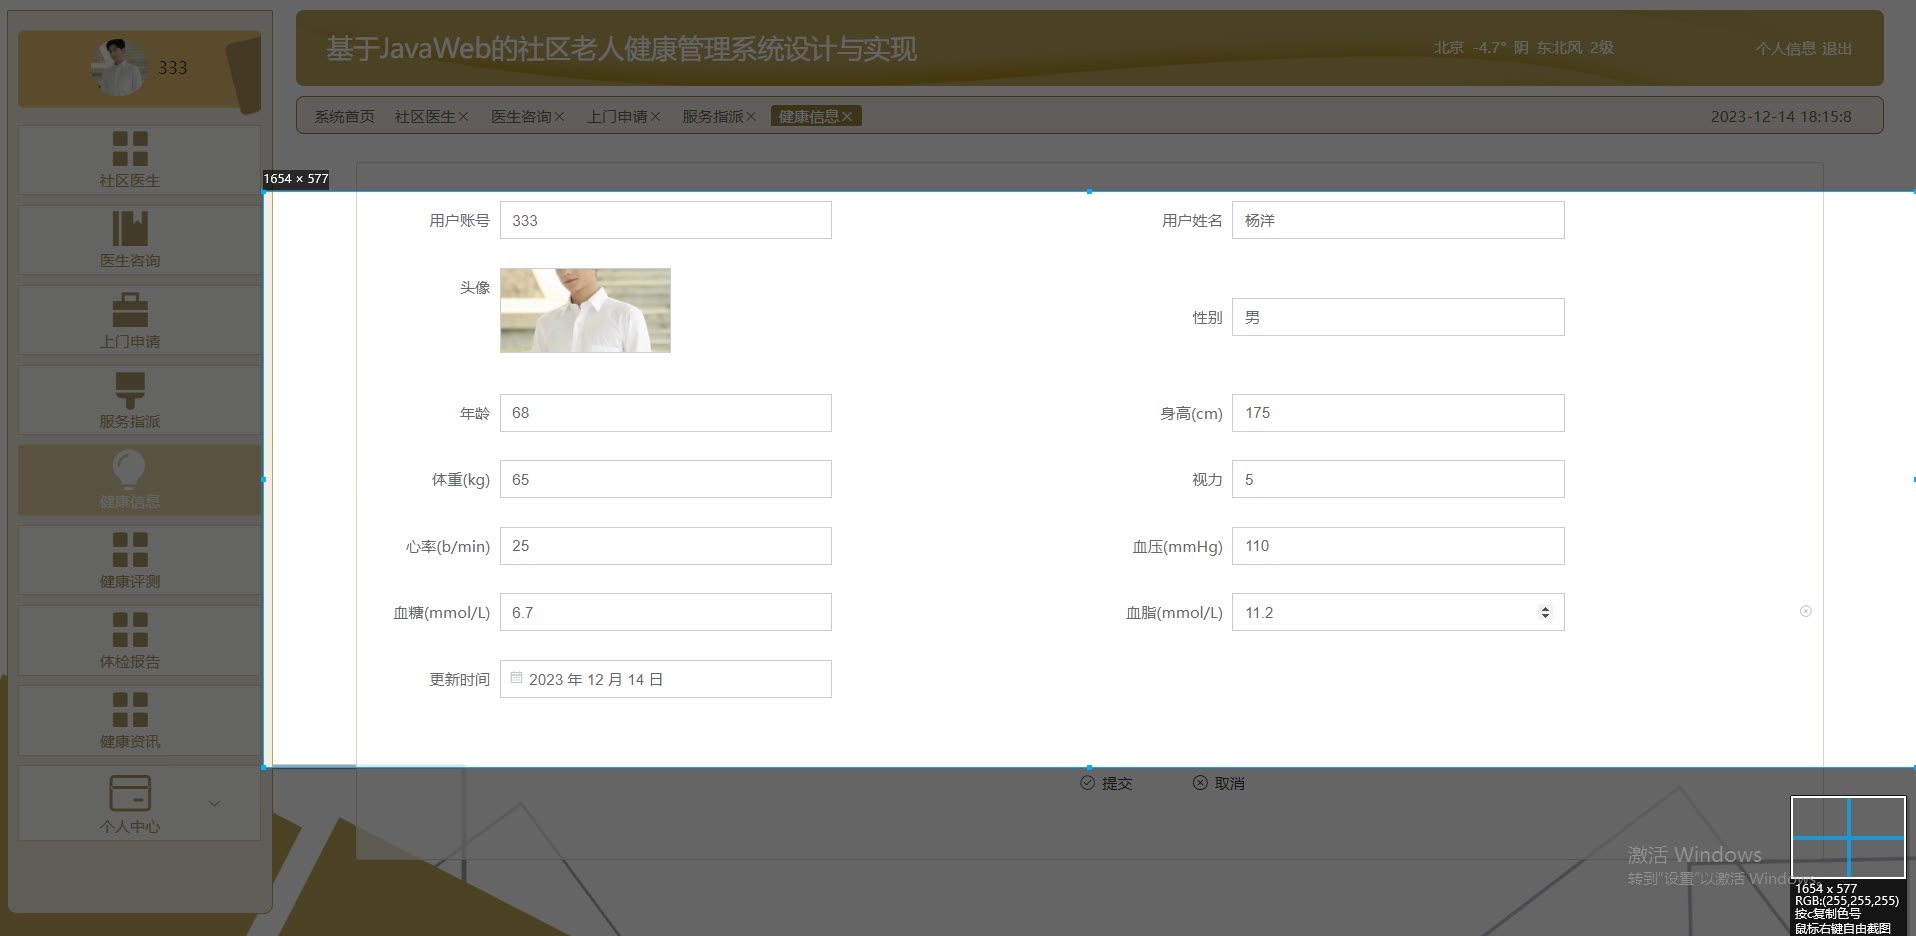Click 视力 input field
The image size is (1916, 936).
pos(1398,479)
